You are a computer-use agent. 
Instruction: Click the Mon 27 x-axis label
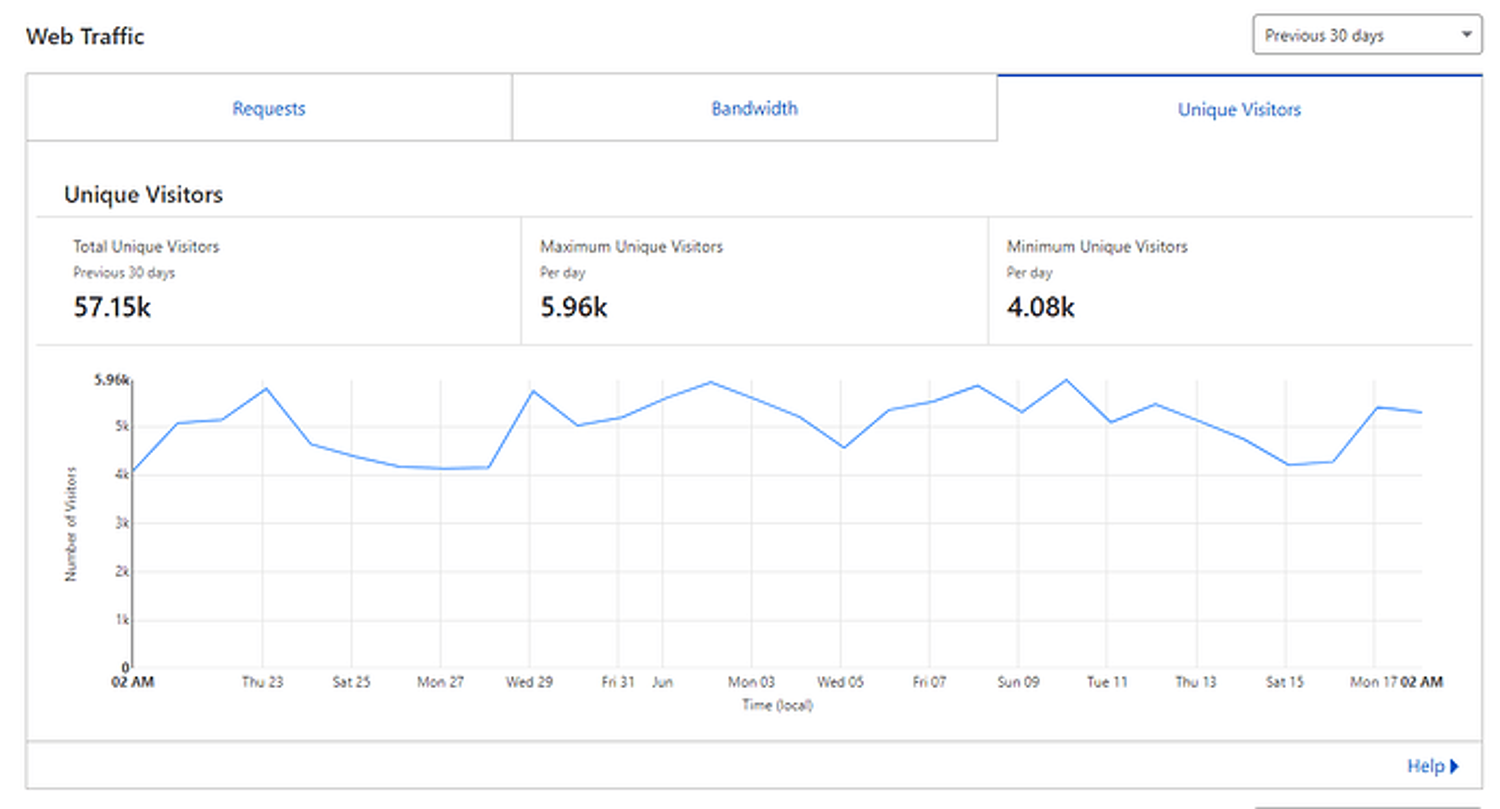[441, 683]
